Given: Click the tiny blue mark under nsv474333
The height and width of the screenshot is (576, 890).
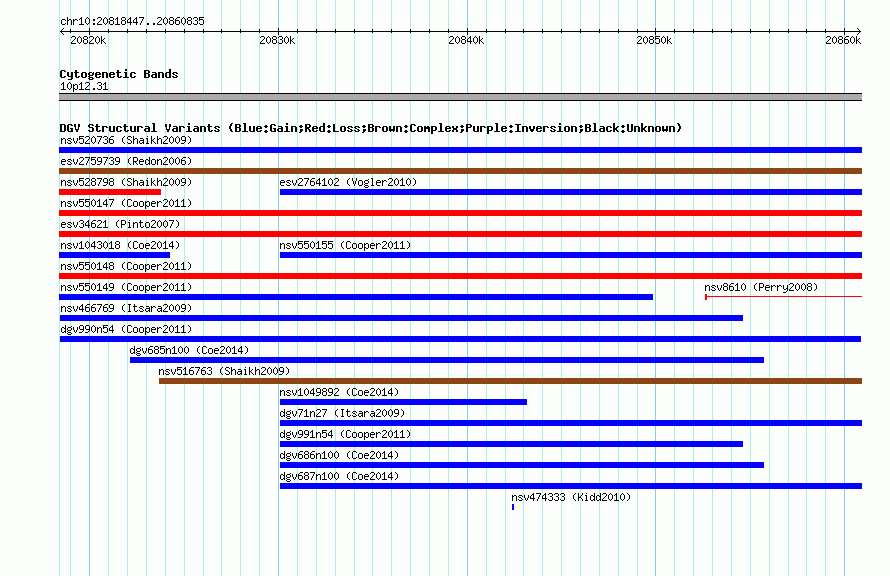Looking at the screenshot, I should (x=513, y=507).
